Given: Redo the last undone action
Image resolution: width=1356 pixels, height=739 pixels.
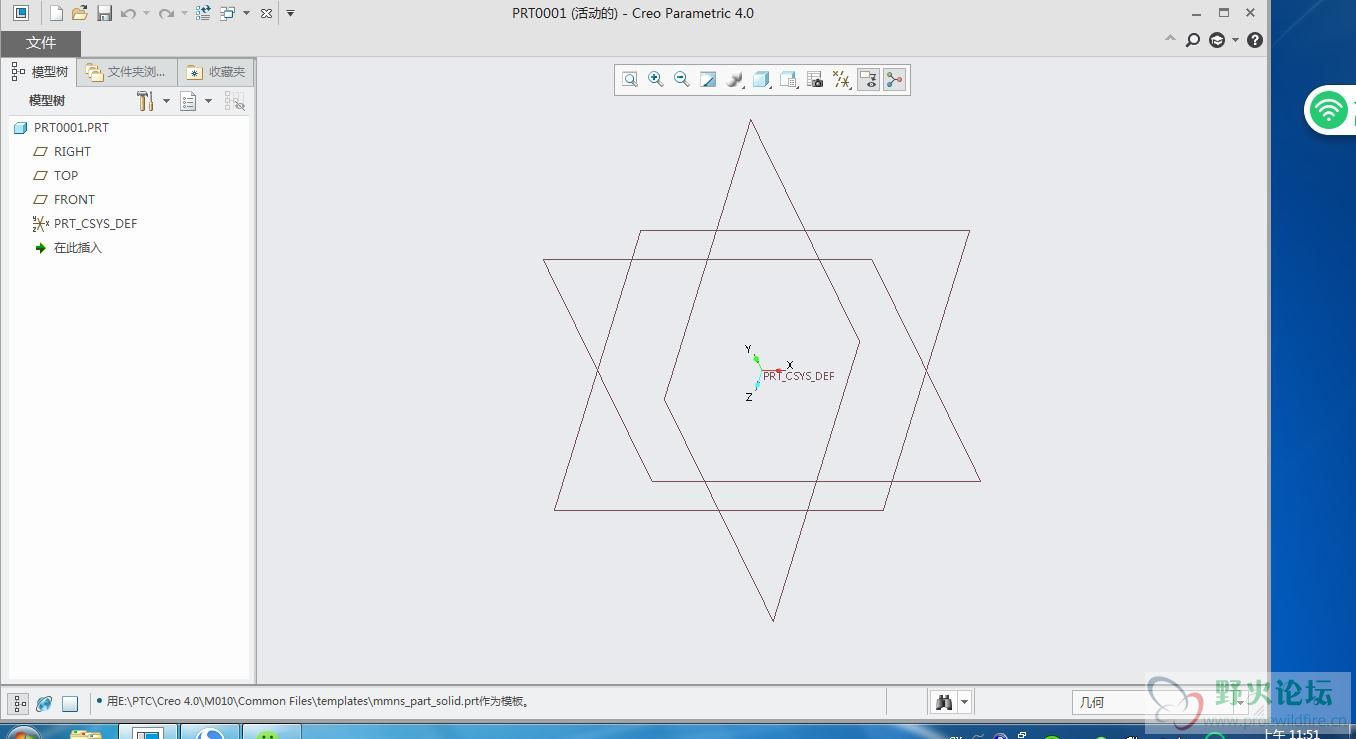Looking at the screenshot, I should pos(166,13).
